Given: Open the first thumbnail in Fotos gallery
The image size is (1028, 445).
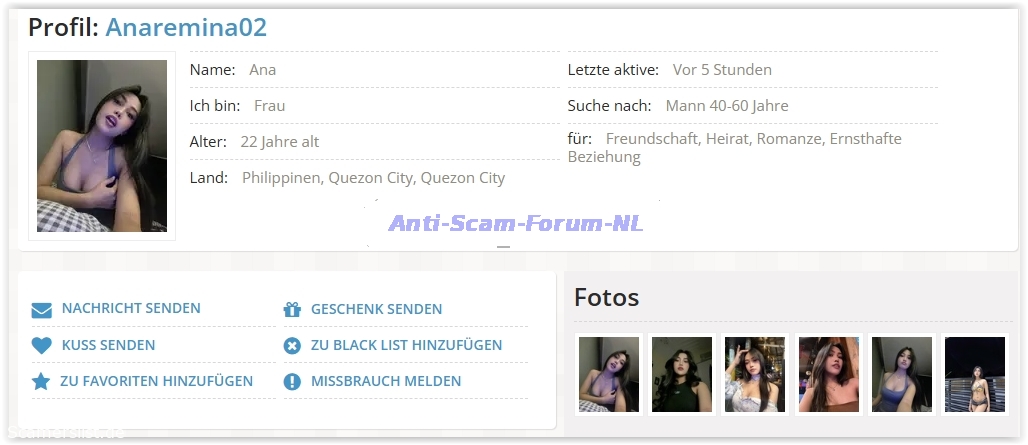Looking at the screenshot, I should pyautogui.click(x=608, y=374).
